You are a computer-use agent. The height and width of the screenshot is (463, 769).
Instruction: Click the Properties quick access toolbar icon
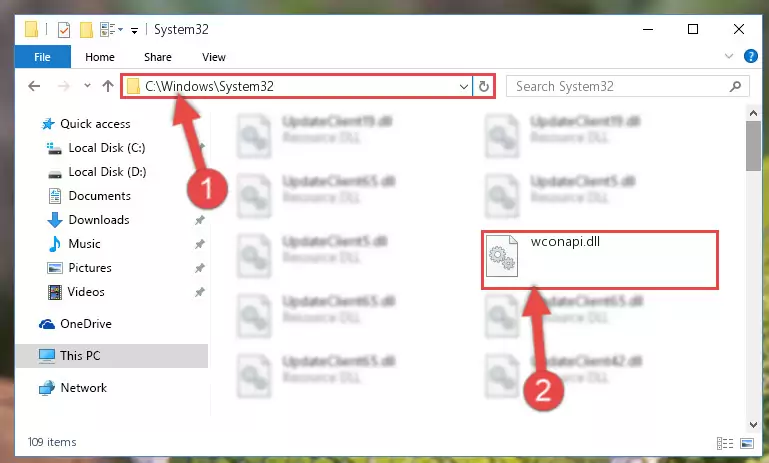tap(64, 30)
